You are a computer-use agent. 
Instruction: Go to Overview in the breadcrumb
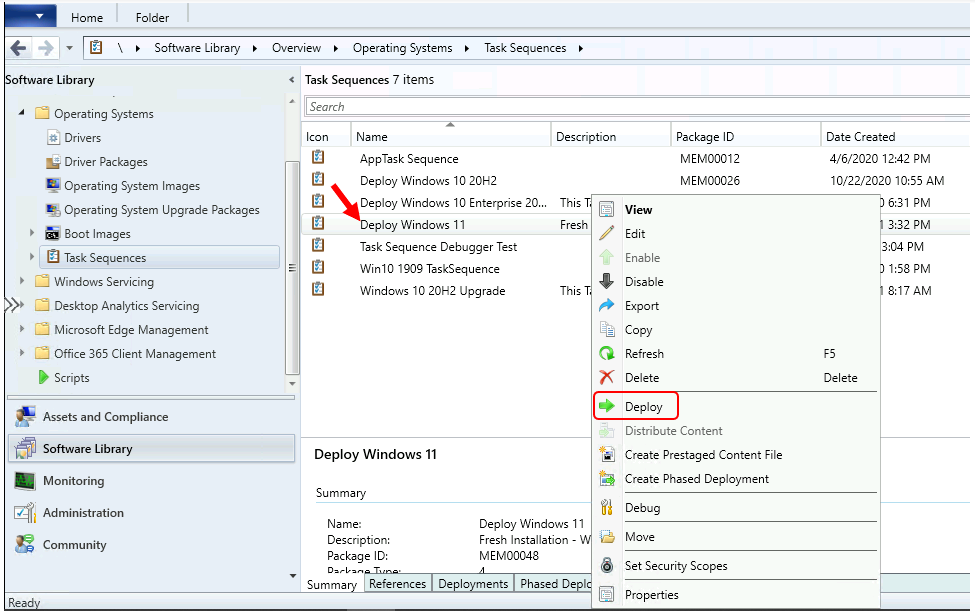296,48
